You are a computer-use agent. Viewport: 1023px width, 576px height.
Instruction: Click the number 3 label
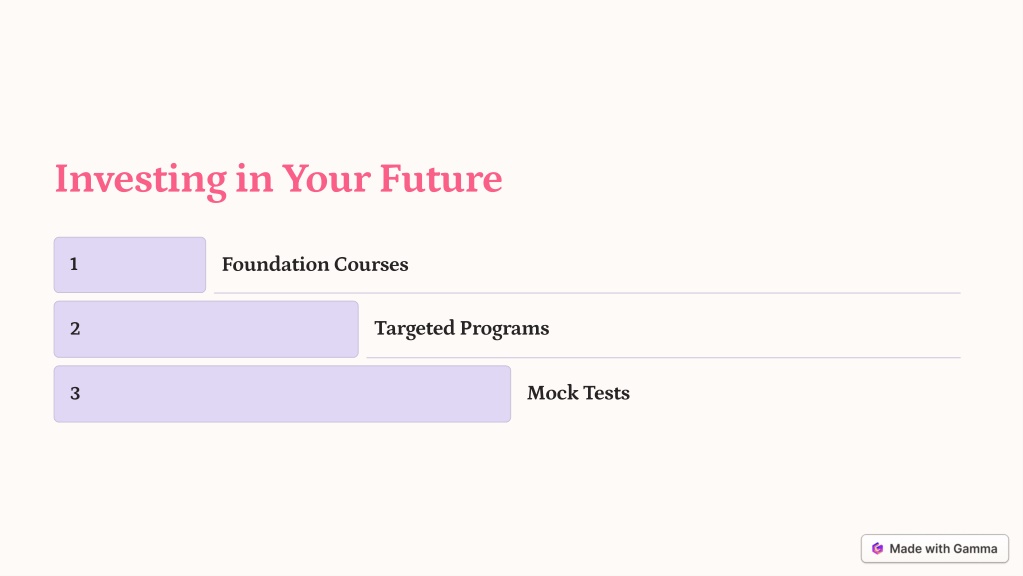click(x=75, y=393)
